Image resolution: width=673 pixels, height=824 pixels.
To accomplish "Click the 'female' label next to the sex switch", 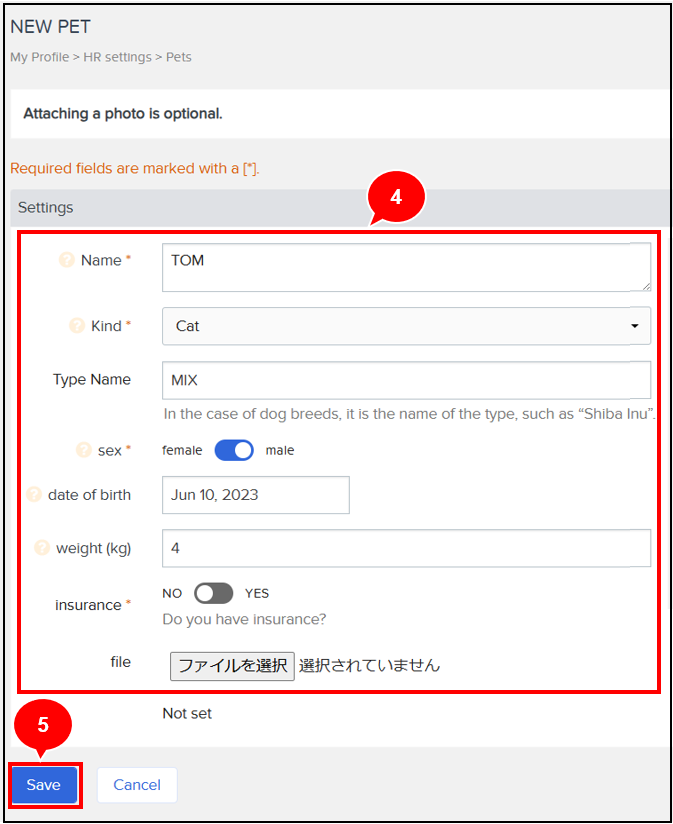I will coord(182,450).
